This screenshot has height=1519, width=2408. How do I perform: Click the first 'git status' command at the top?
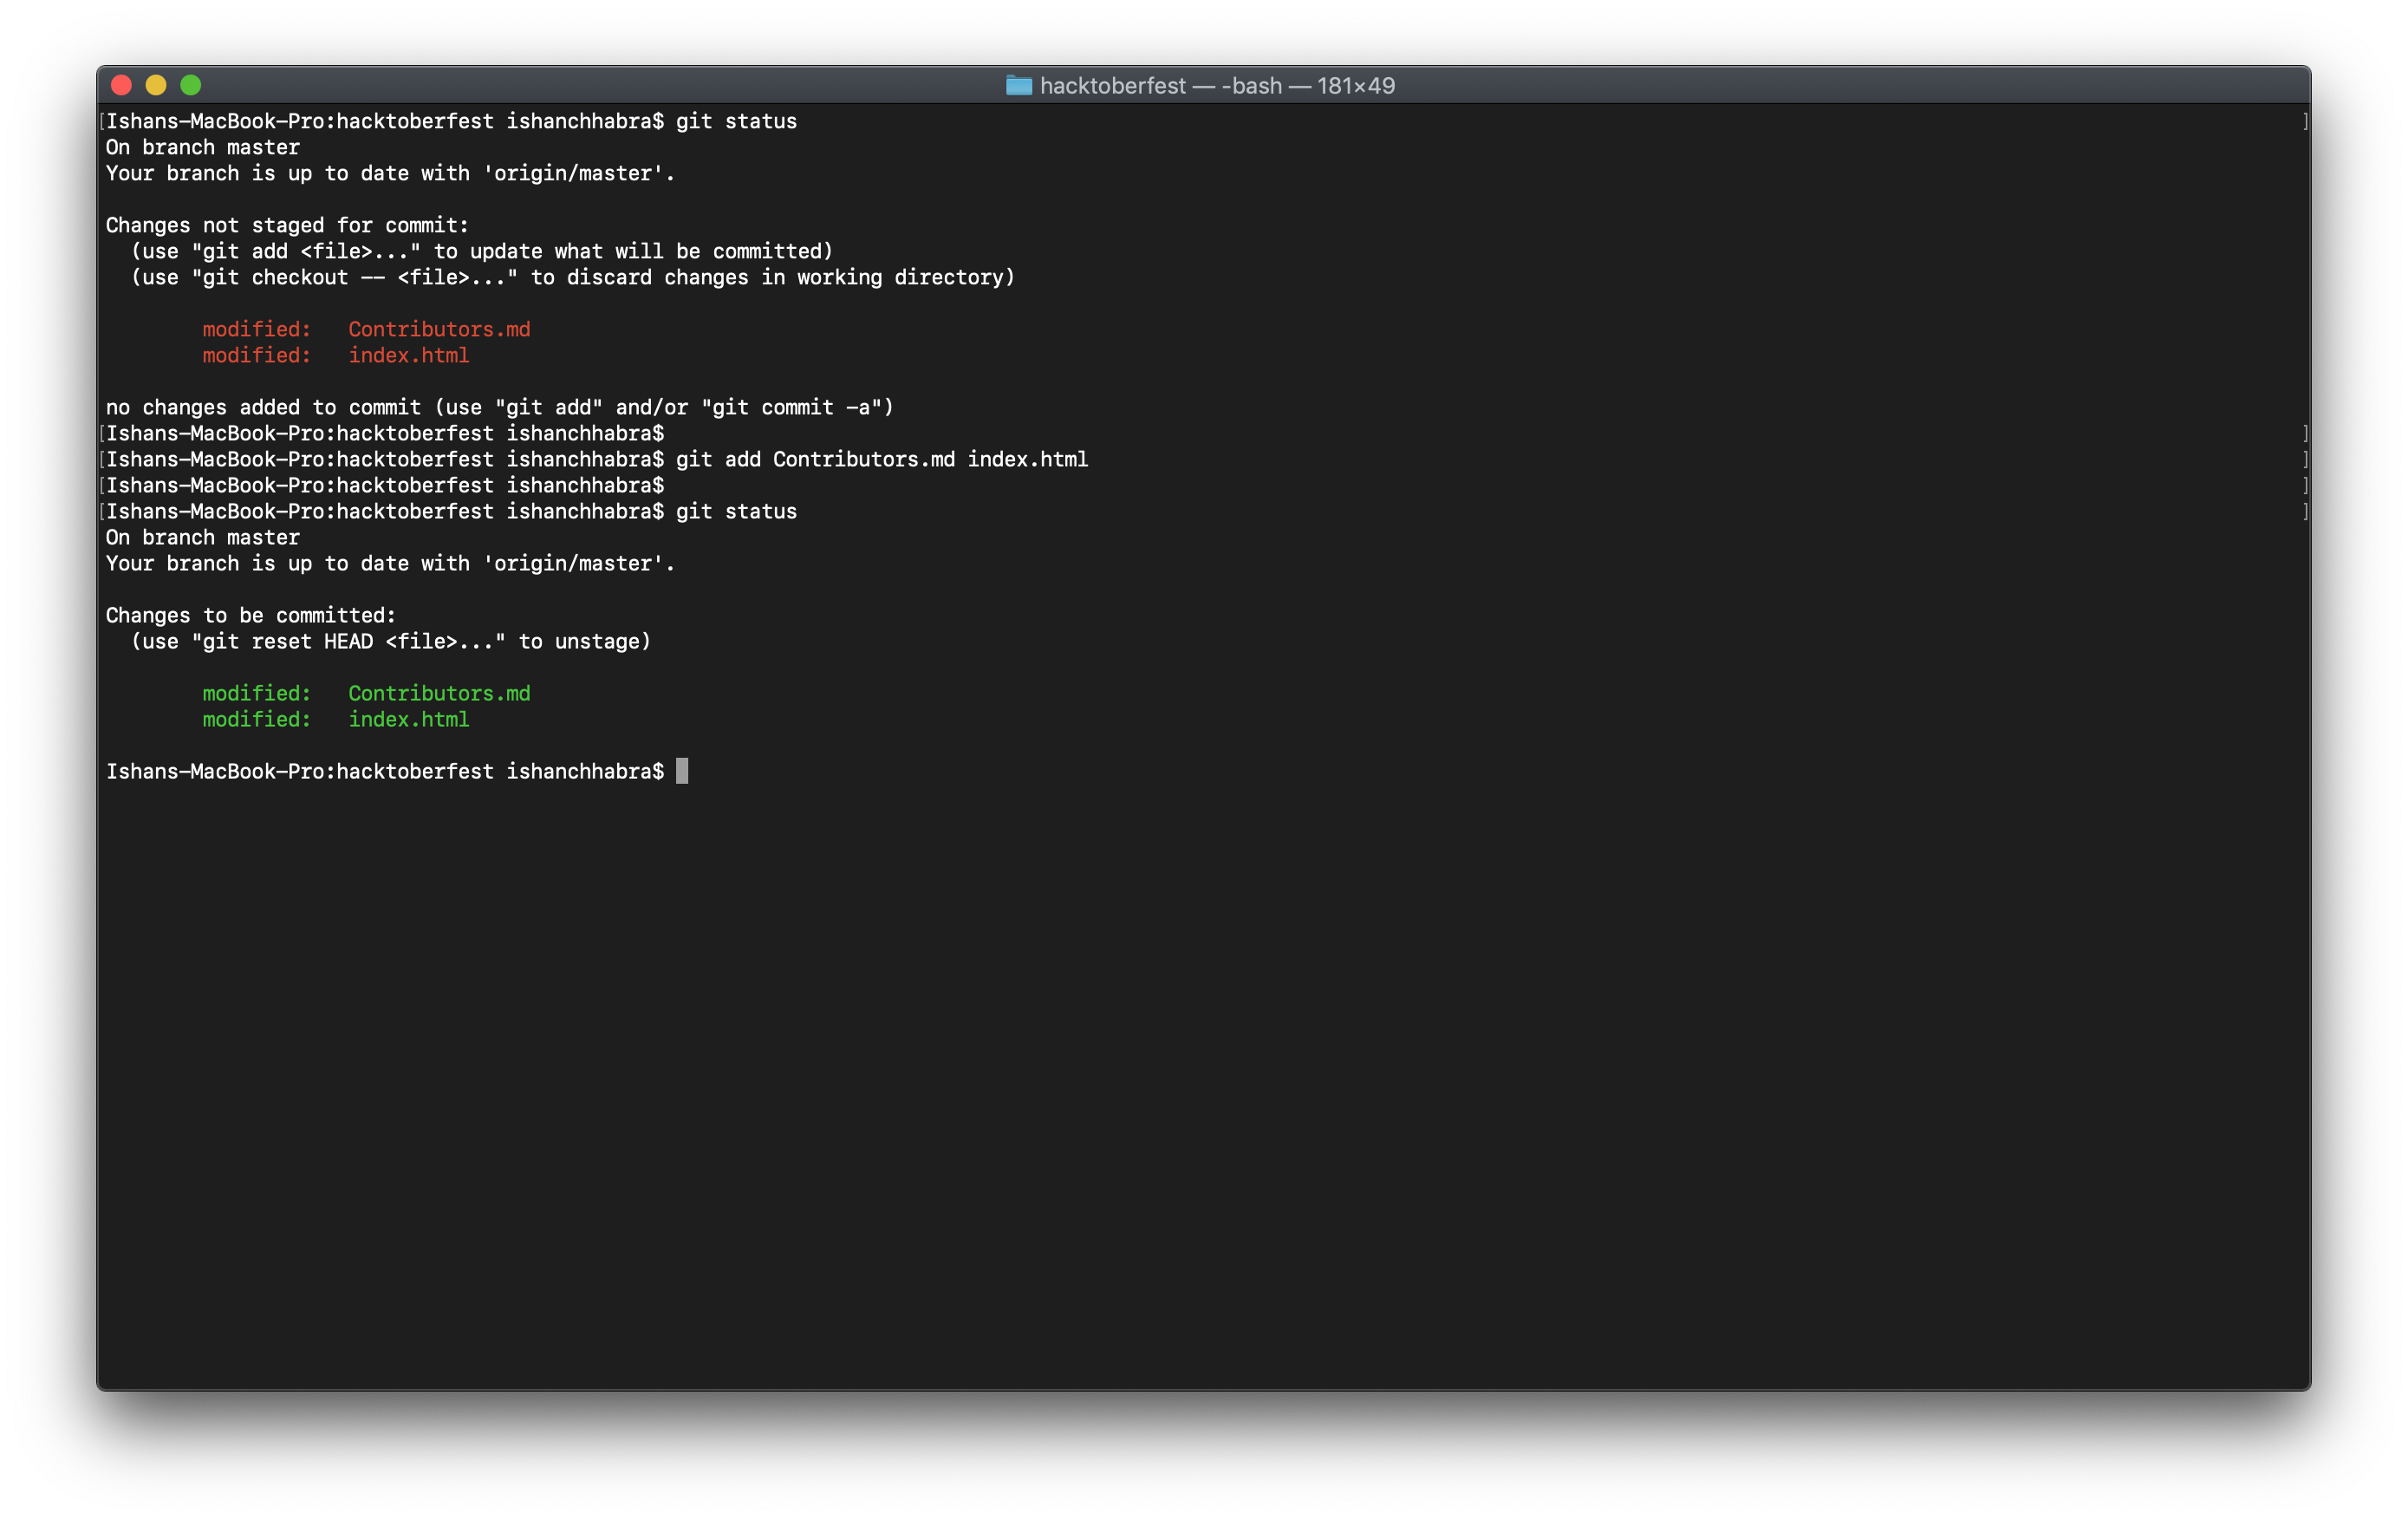pyautogui.click(x=736, y=121)
